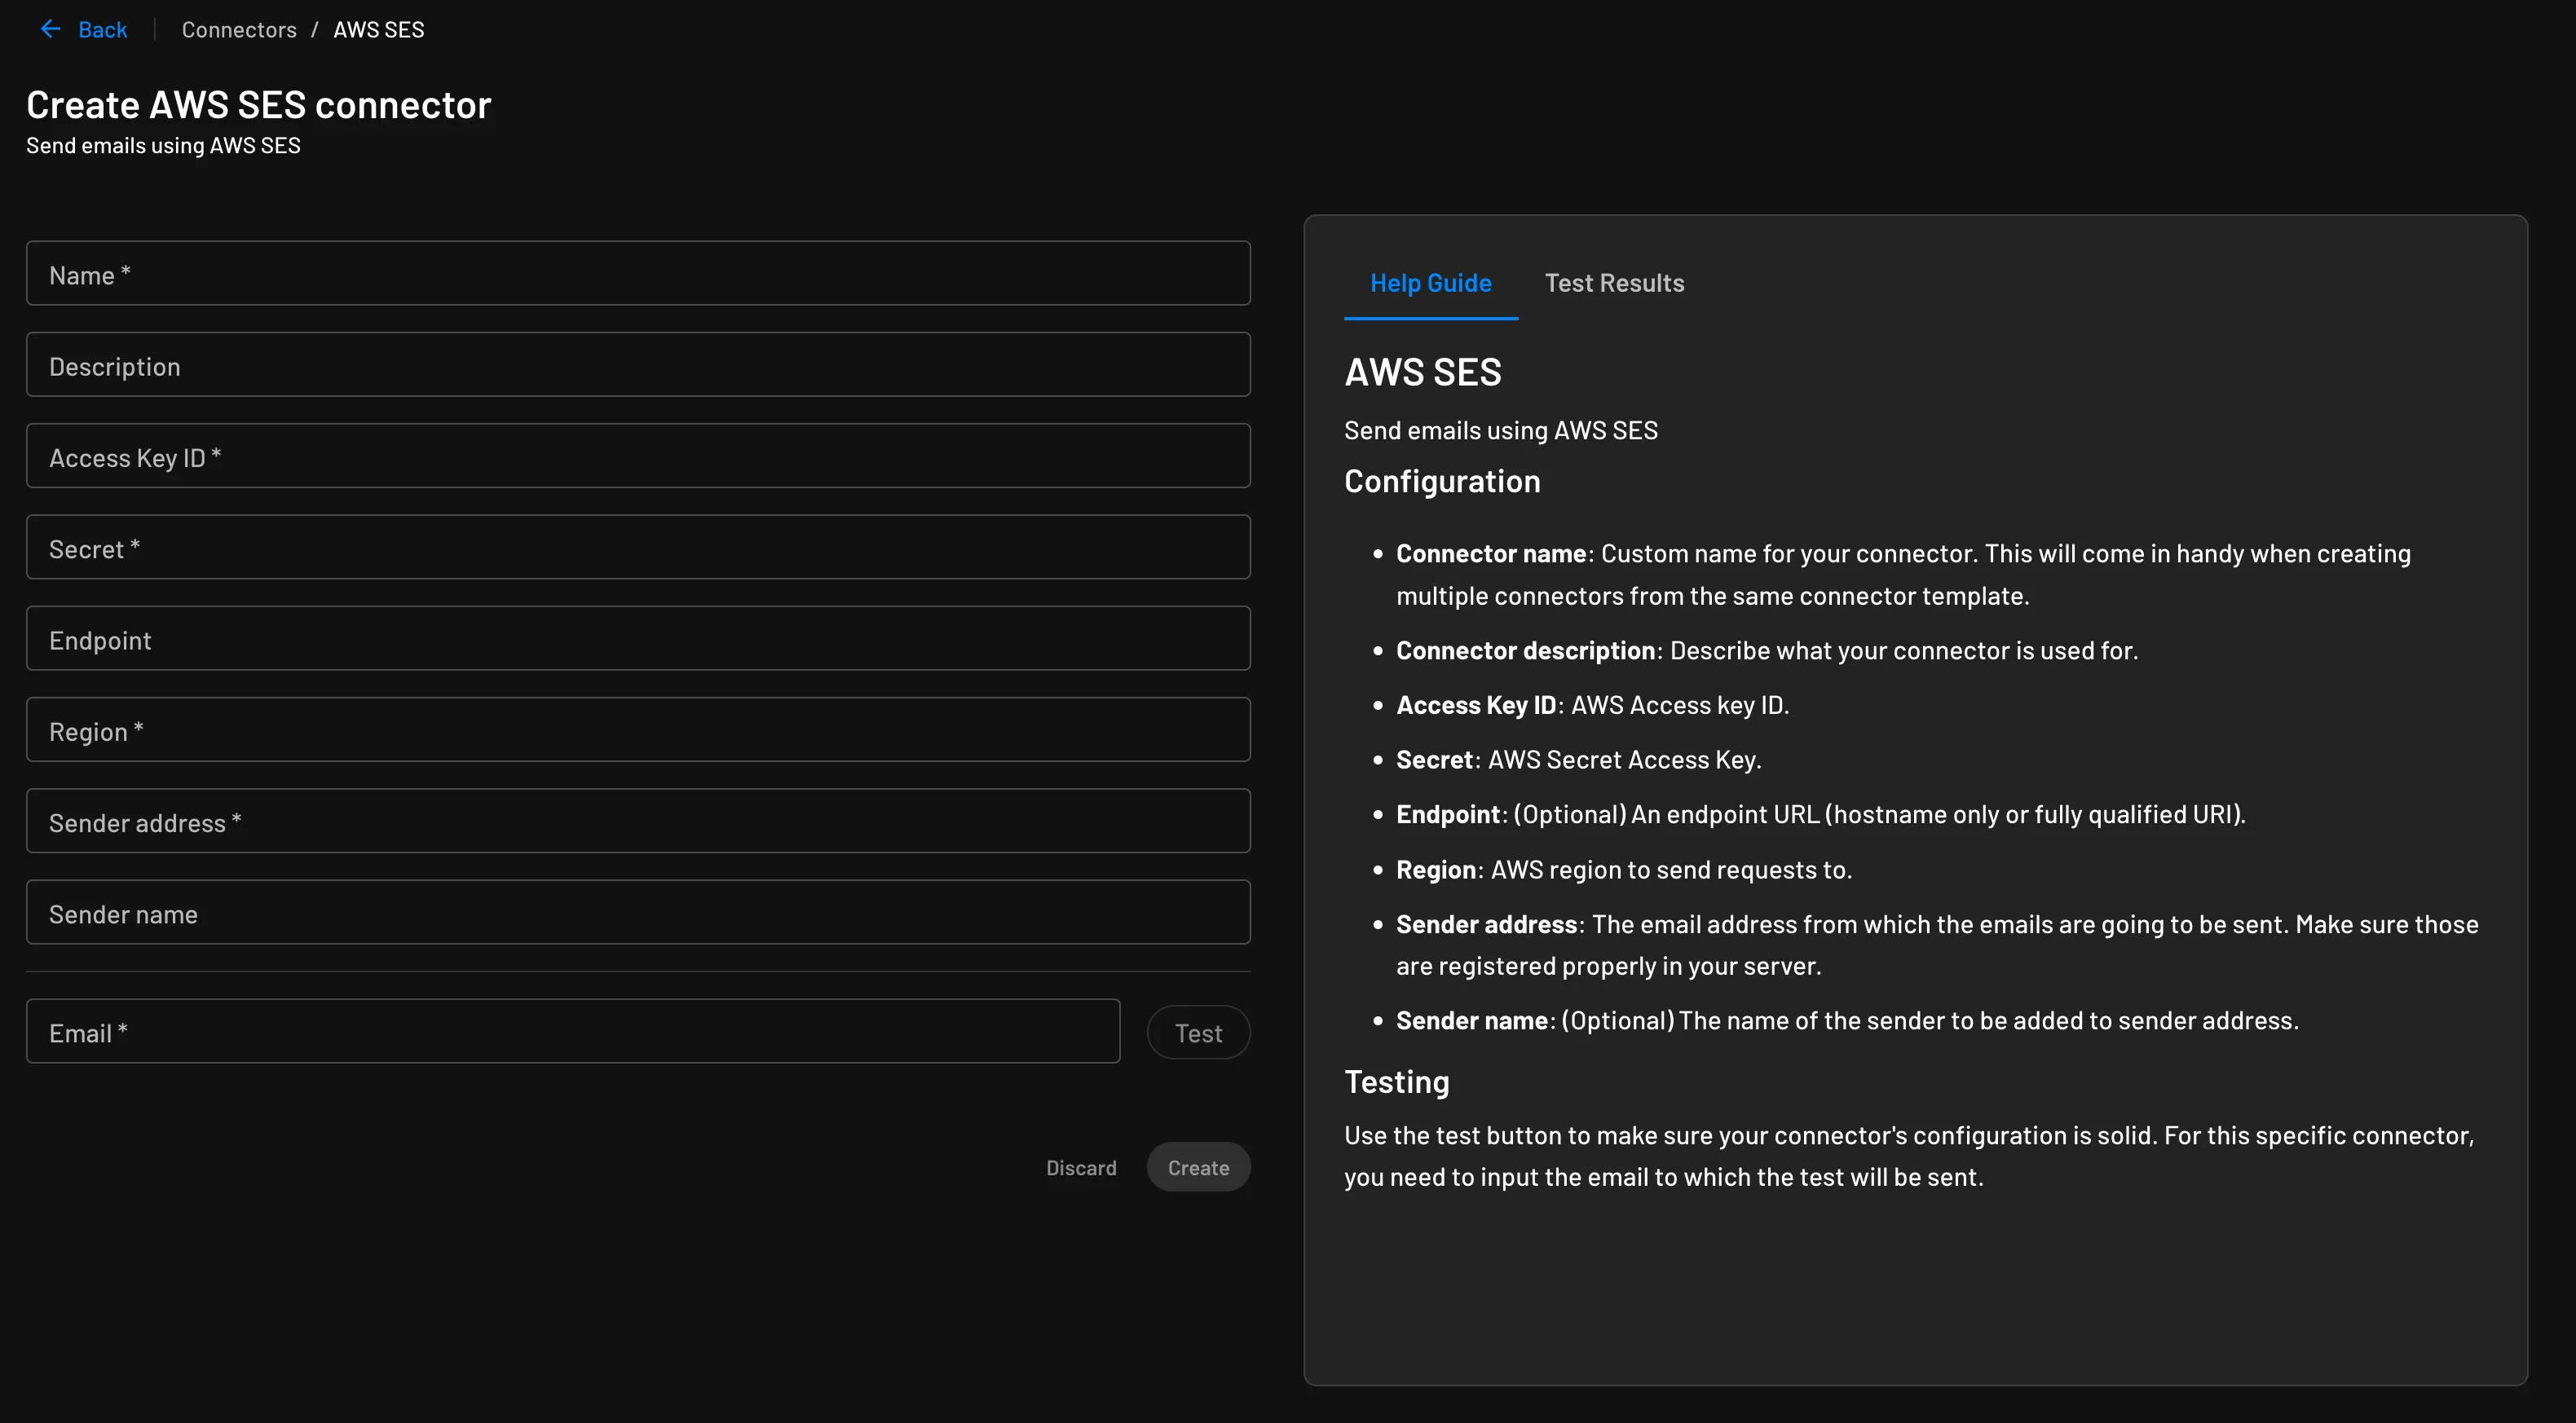The image size is (2576, 1423).
Task: Focus the Region input field
Action: pyautogui.click(x=638, y=730)
